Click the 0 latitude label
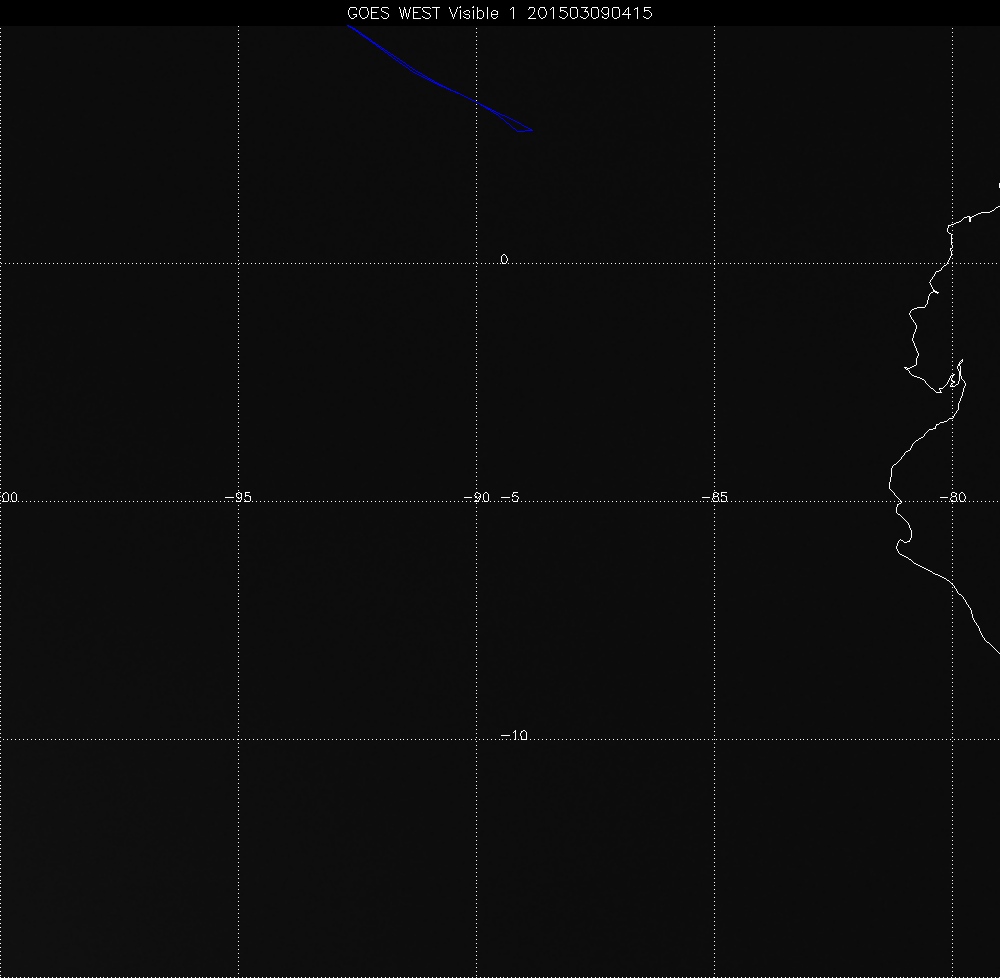 (x=504, y=260)
